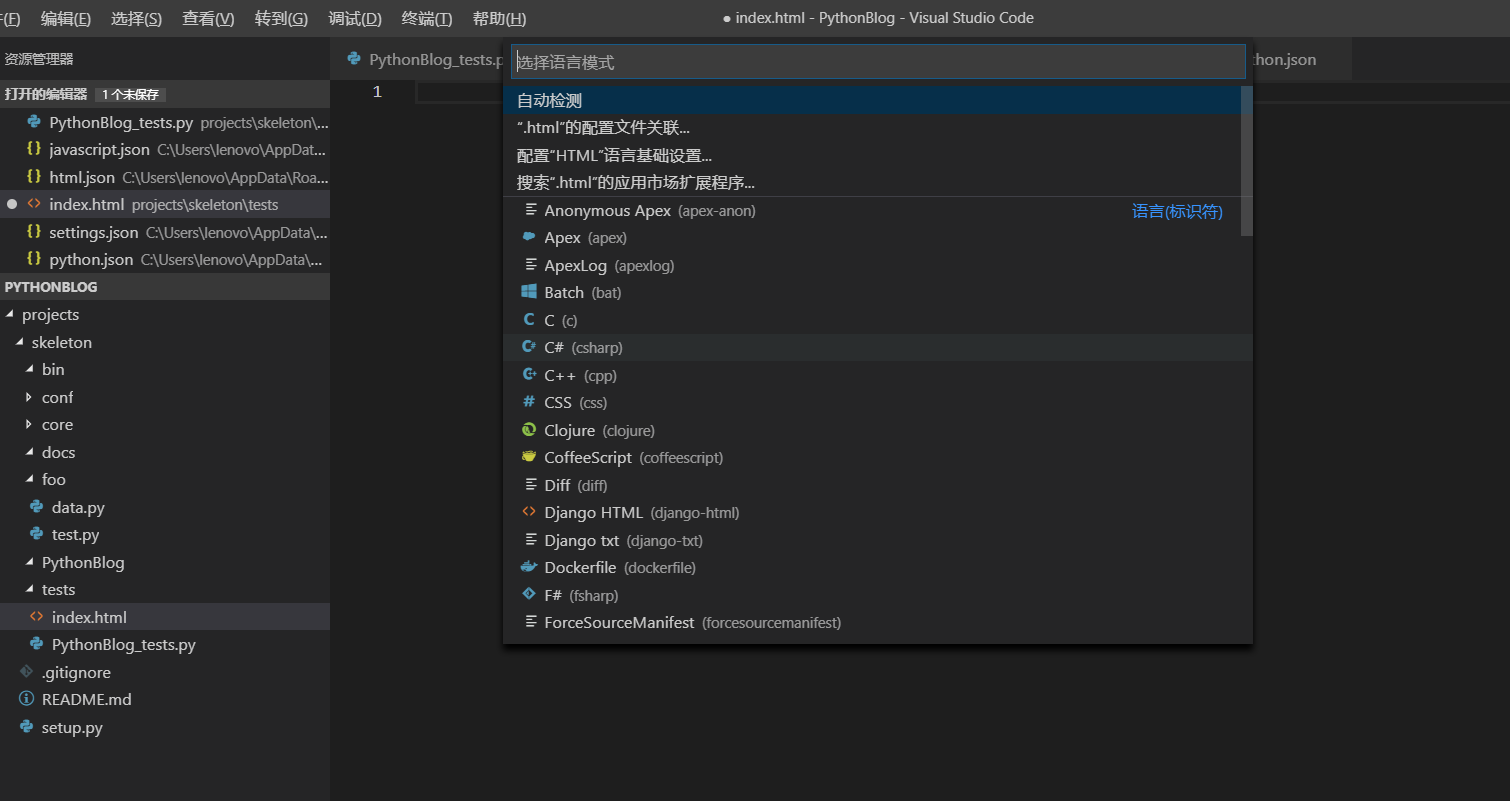
Task: Collapse the skeleton folder
Action: [x=21, y=342]
